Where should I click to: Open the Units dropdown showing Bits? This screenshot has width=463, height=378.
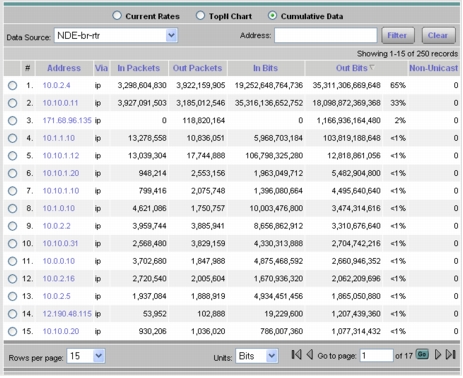[257, 356]
